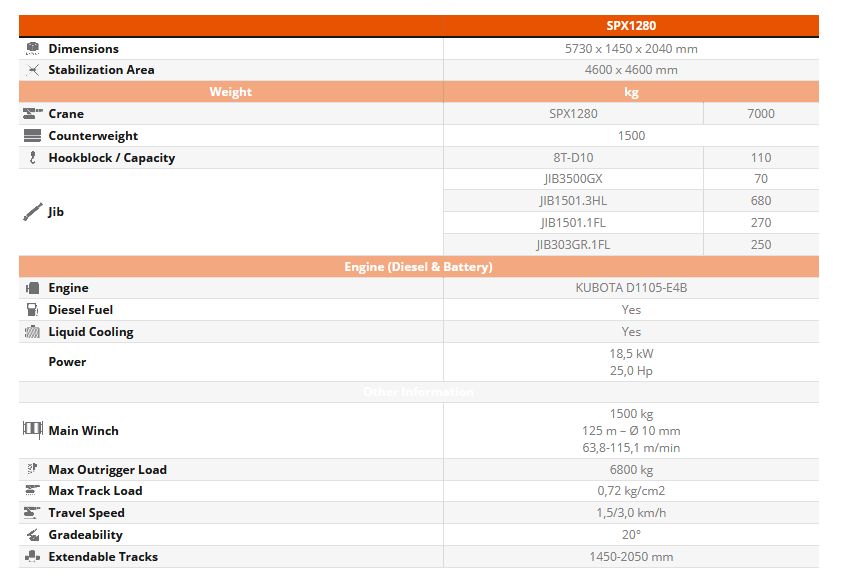Image resolution: width=841 pixels, height=584 pixels.
Task: Click the KUBOTA D1105-E4B engine value
Action: pyautogui.click(x=630, y=288)
